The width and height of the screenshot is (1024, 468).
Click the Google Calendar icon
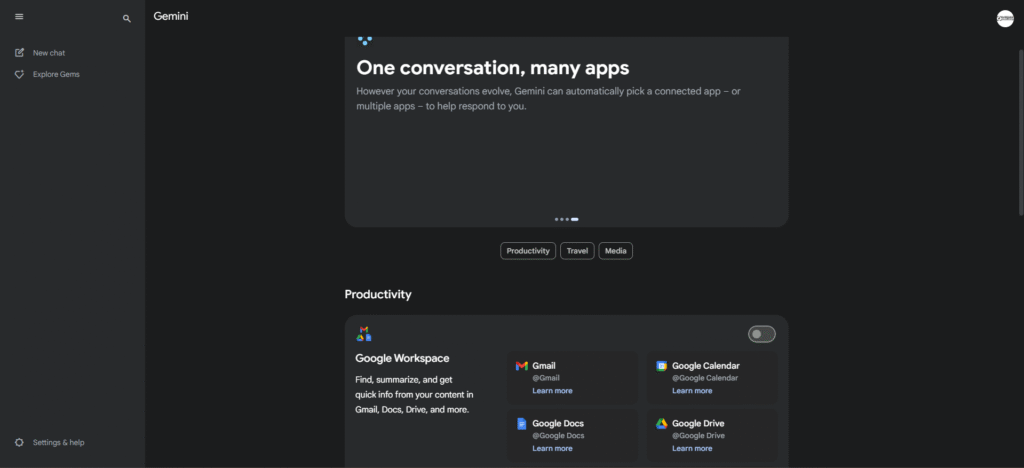[661, 366]
